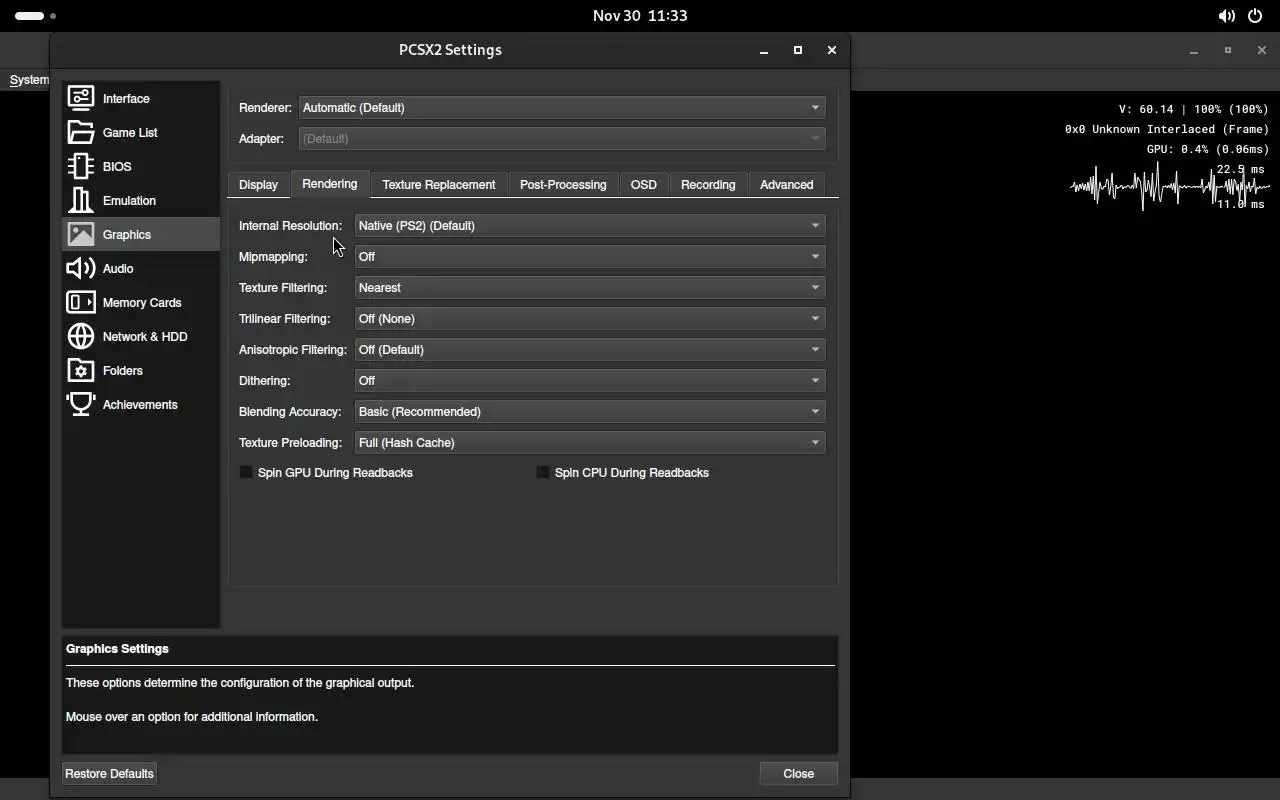Open Emulation settings icon in sidebar
The width and height of the screenshot is (1280, 800).
tap(81, 200)
